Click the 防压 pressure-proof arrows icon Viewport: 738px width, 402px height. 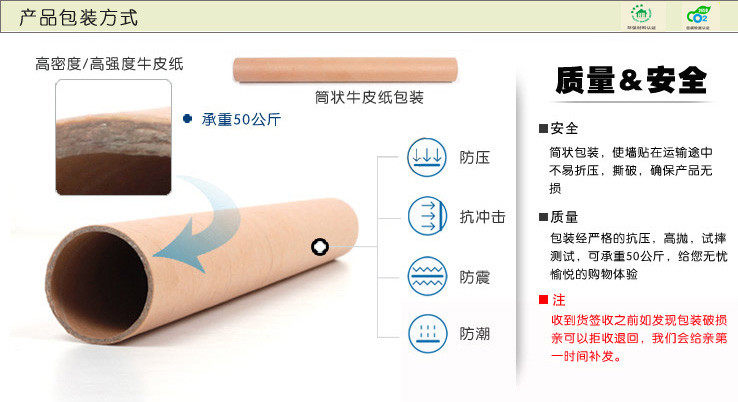coord(426,157)
